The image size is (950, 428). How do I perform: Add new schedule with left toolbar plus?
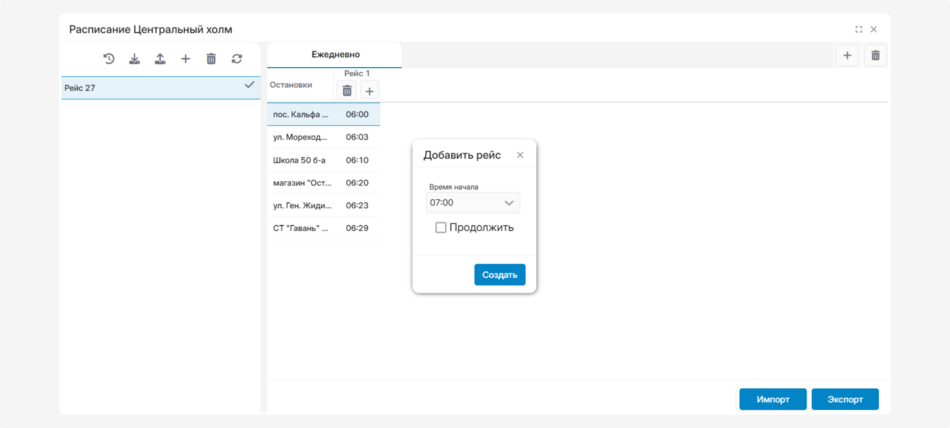185,59
